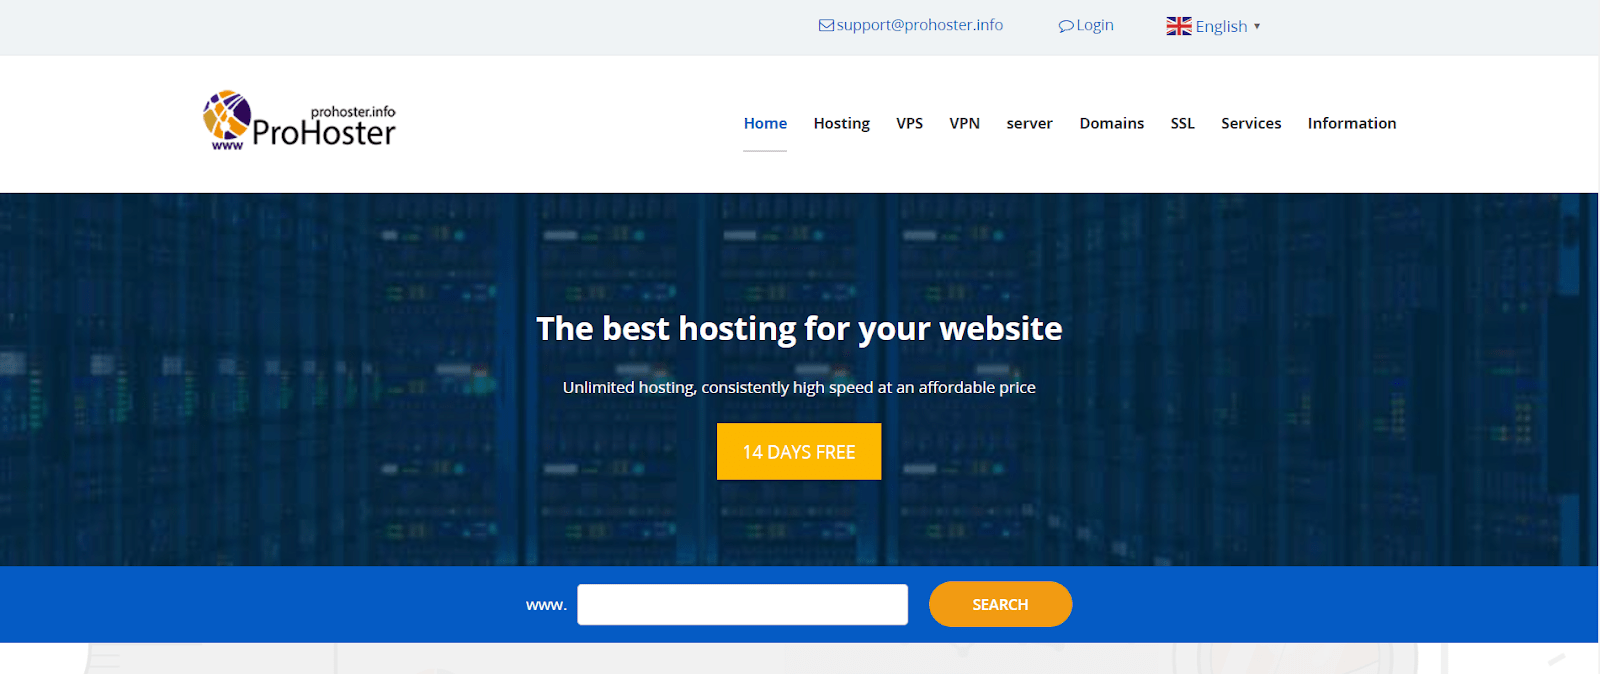Click the speech bubble icon next to Login
The width and height of the screenshot is (1600, 674).
[1066, 26]
